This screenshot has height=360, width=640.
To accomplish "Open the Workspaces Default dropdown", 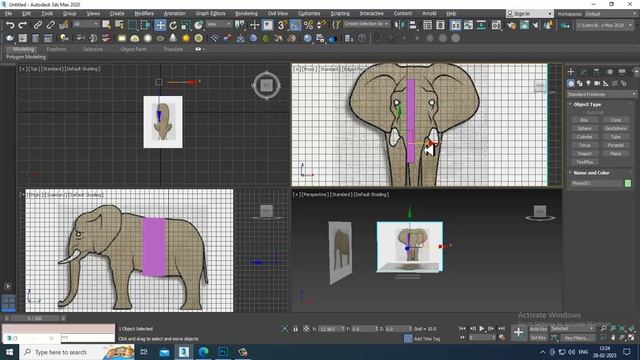I will click(611, 14).
